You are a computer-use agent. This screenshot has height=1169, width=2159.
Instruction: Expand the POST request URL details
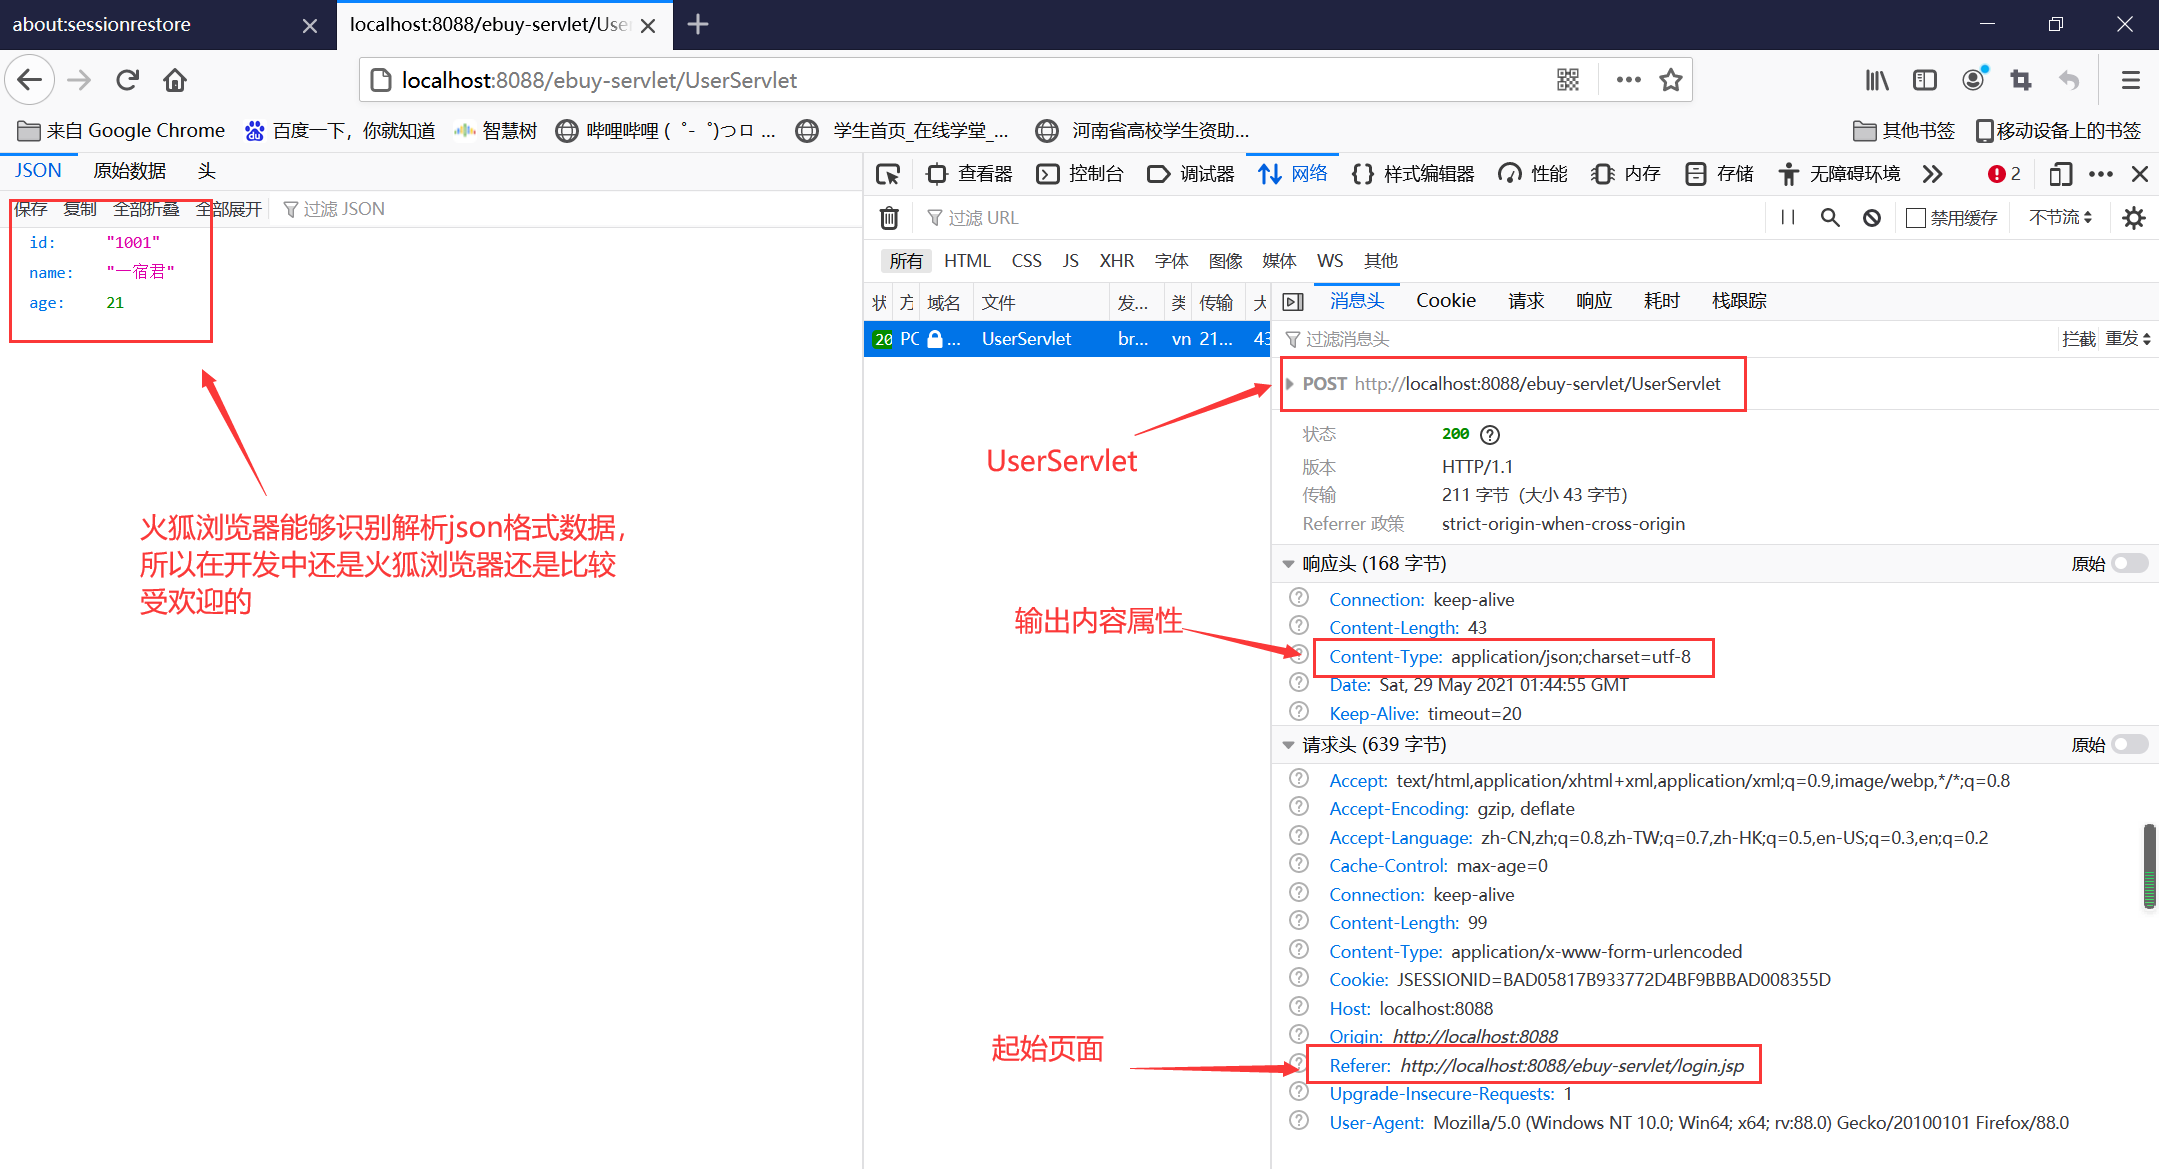tap(1290, 384)
